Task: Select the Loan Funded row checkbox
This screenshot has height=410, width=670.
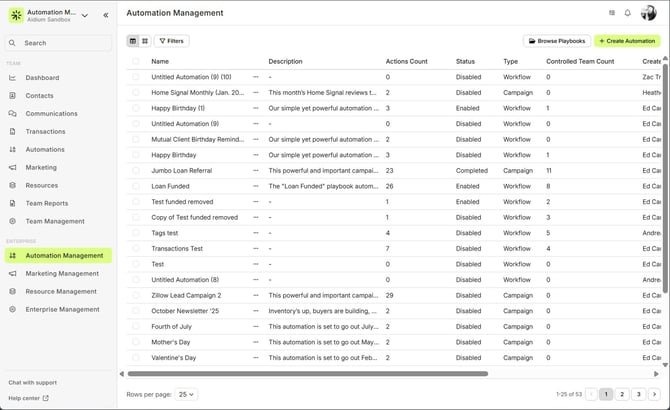Action: pyautogui.click(x=136, y=186)
